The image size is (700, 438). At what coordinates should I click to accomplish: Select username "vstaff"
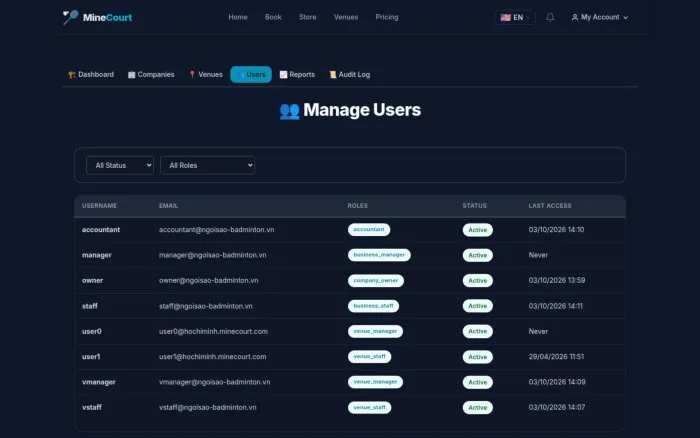[92, 407]
